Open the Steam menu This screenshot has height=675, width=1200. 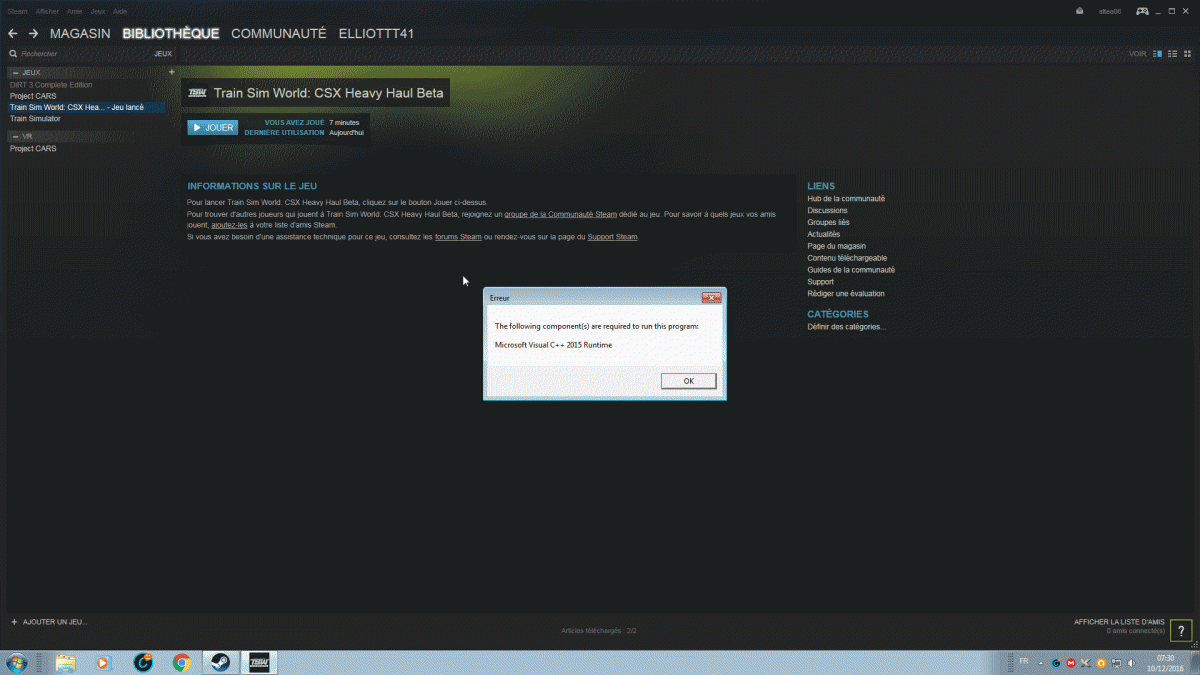point(18,11)
